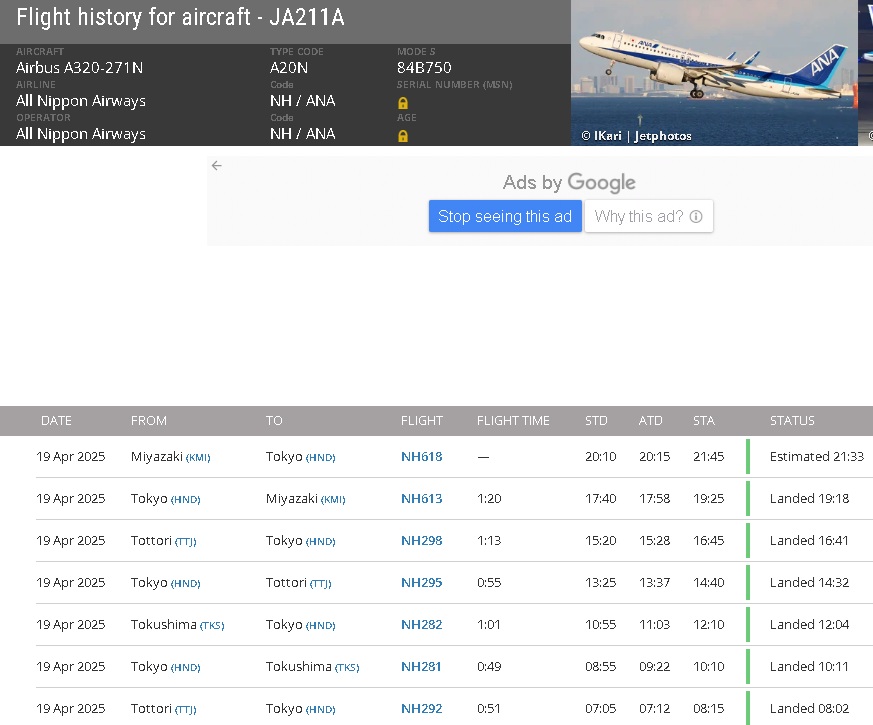Click the 'Landed 16:41' status text

(x=809, y=541)
